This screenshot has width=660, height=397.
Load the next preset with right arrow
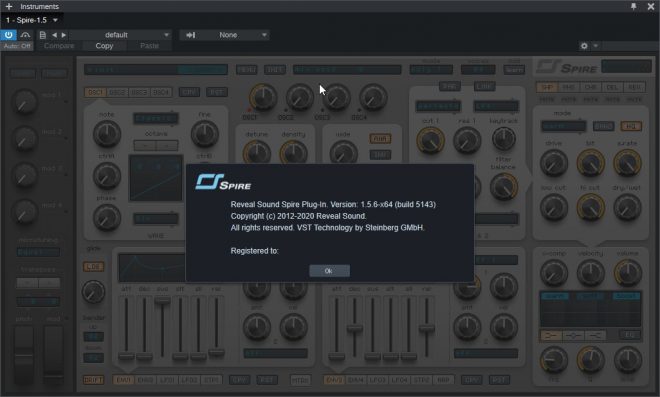click(x=64, y=35)
